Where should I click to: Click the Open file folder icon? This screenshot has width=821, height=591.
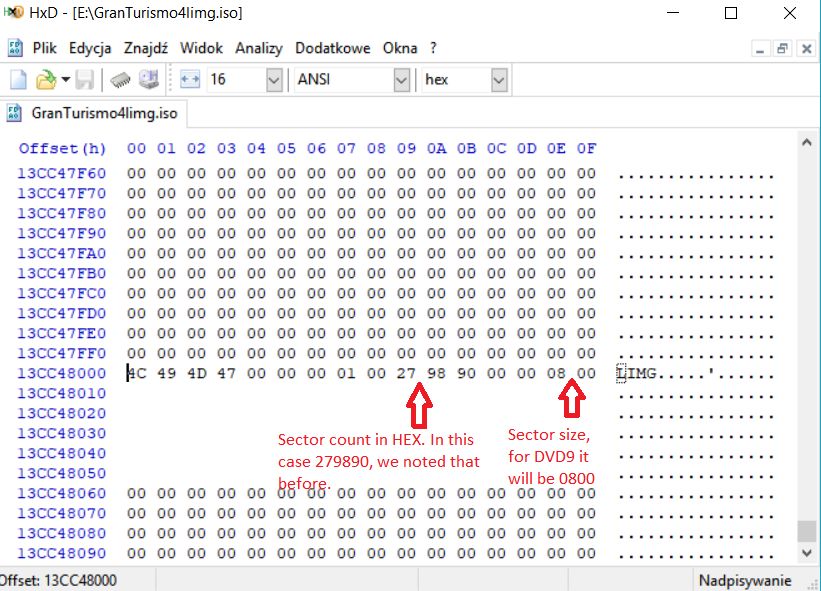[46, 80]
